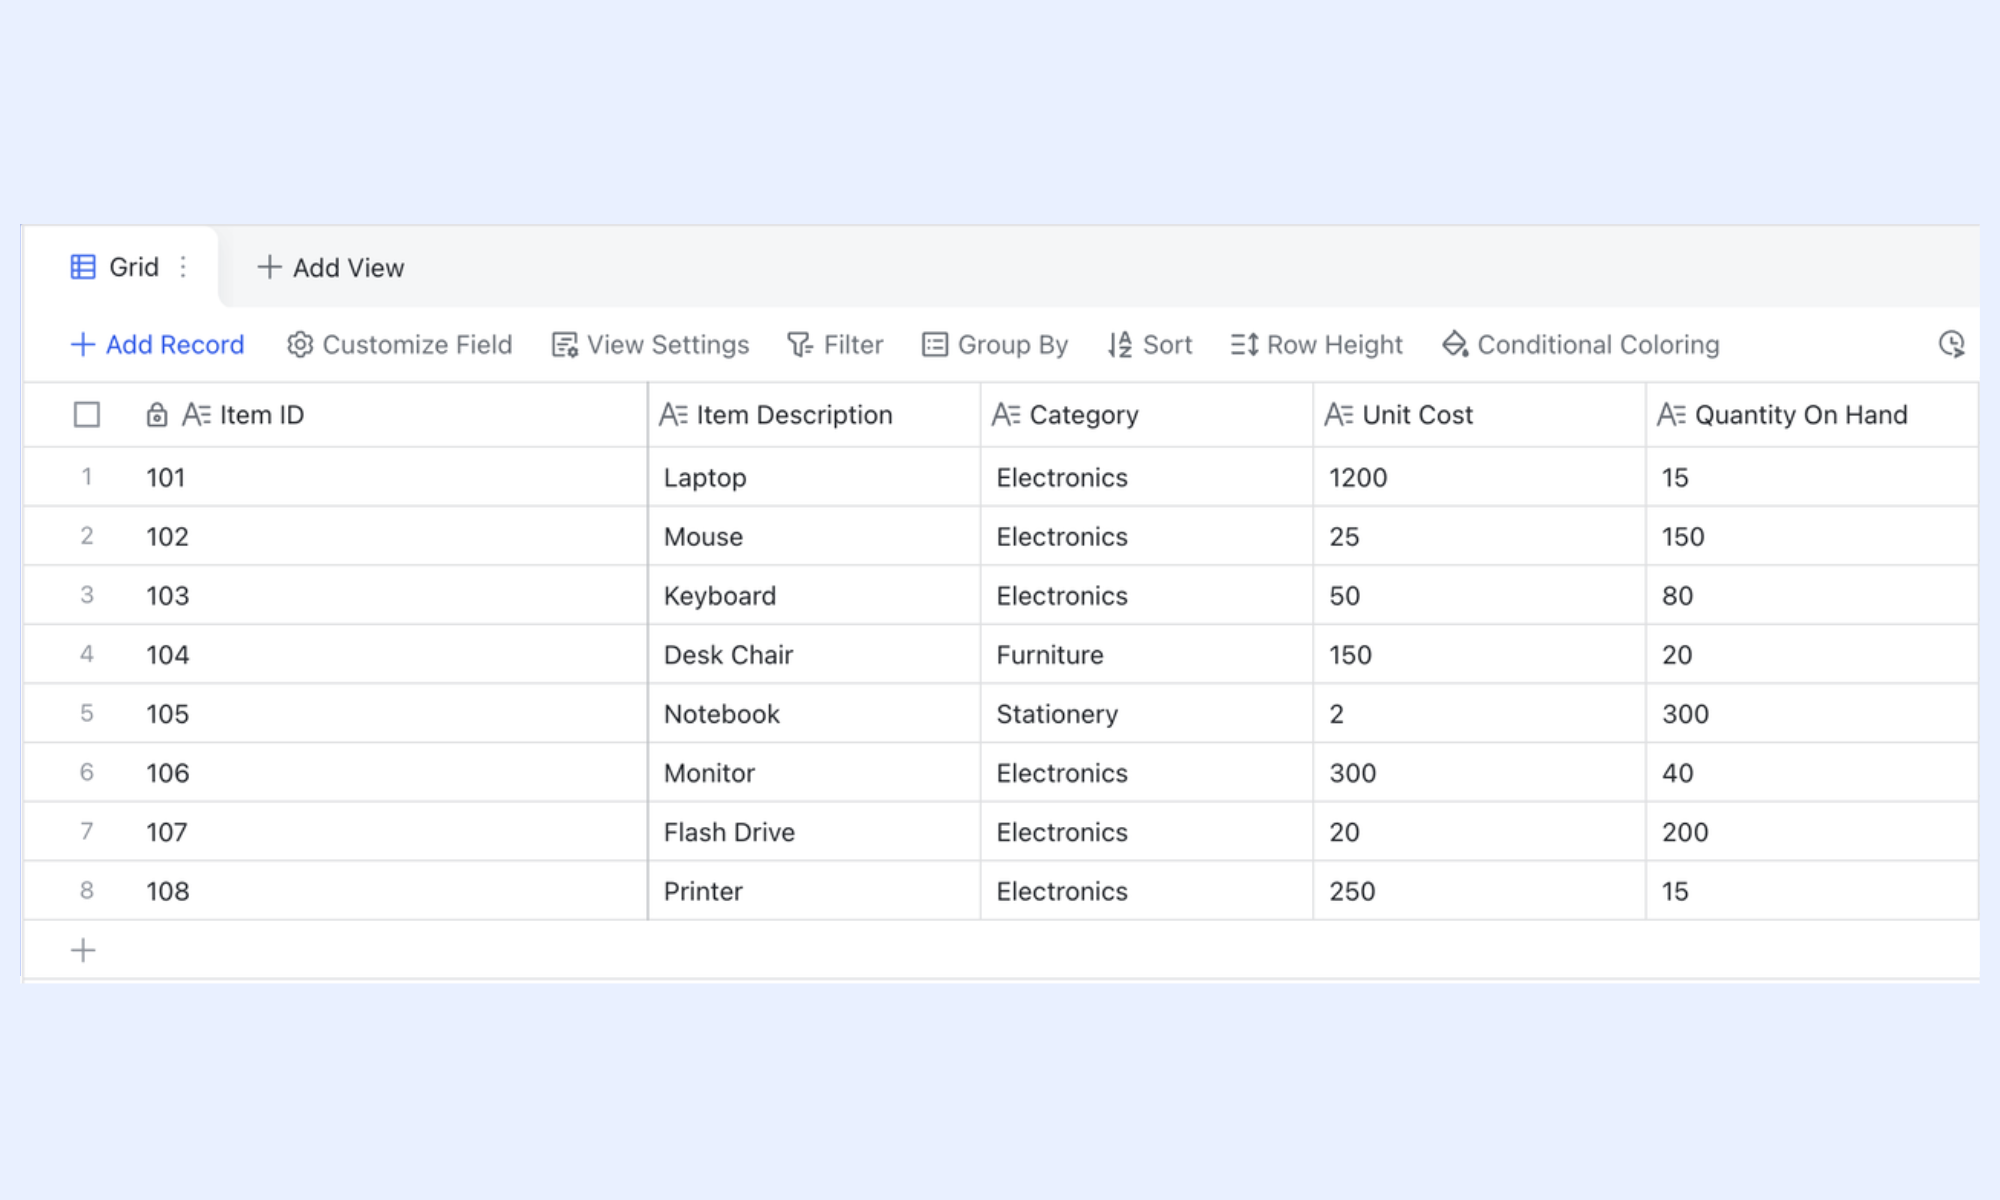
Task: Click the Add Record label
Action: [x=175, y=345]
